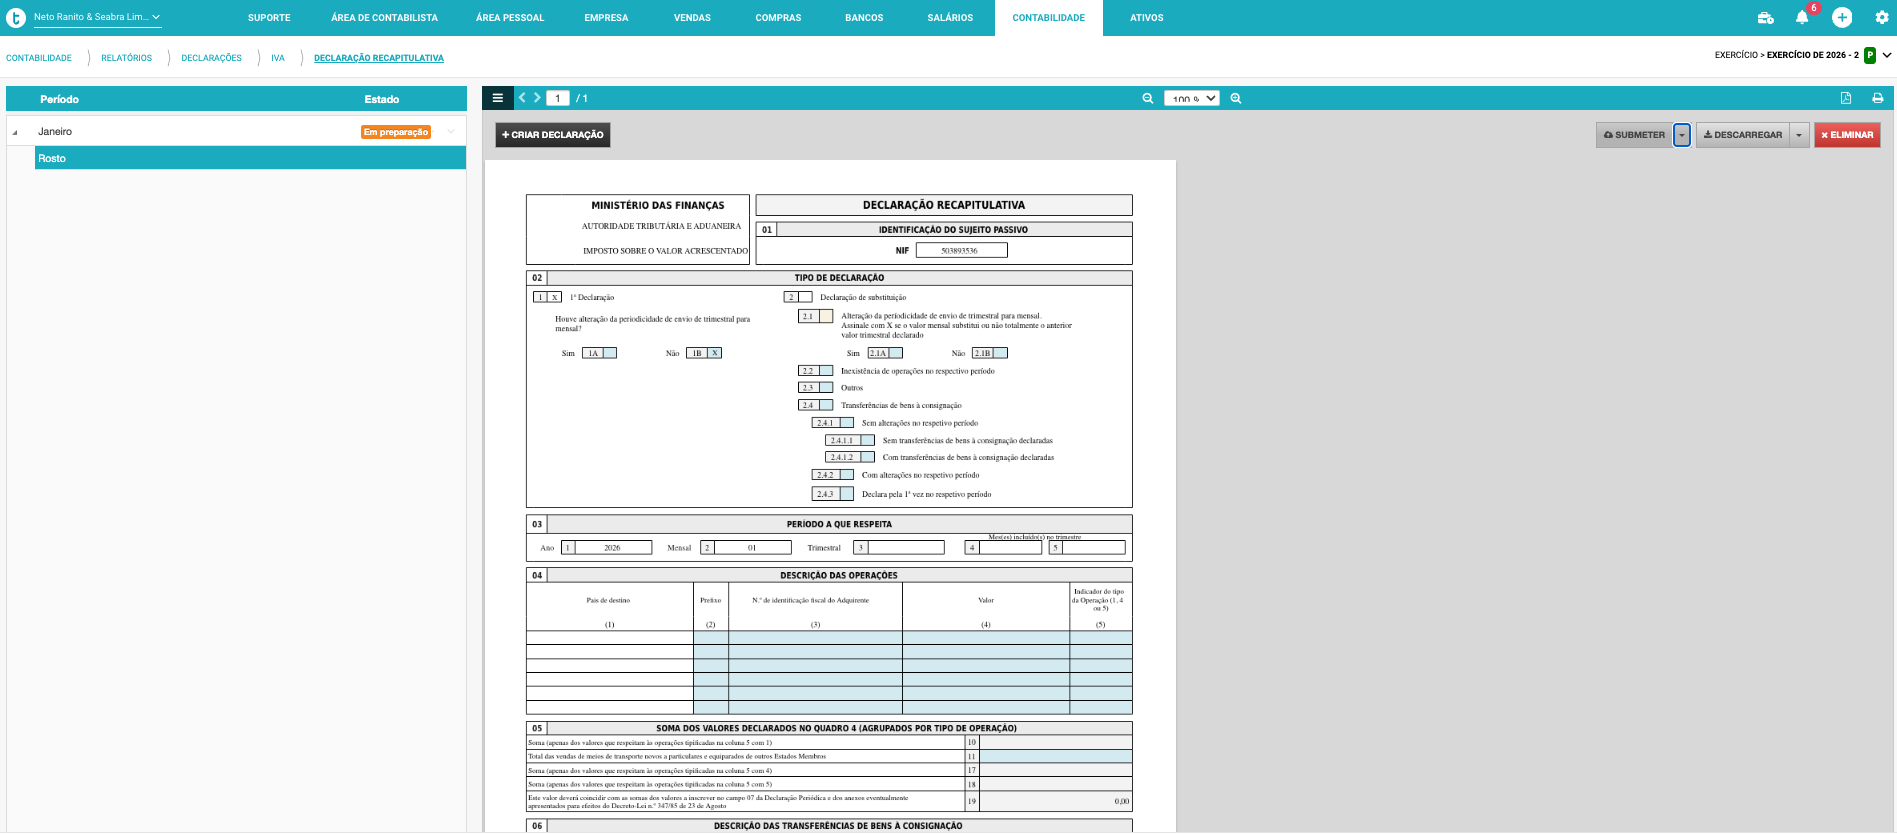Open the Descarregar split-button arrow
1897x835 pixels.
pyautogui.click(x=1800, y=135)
